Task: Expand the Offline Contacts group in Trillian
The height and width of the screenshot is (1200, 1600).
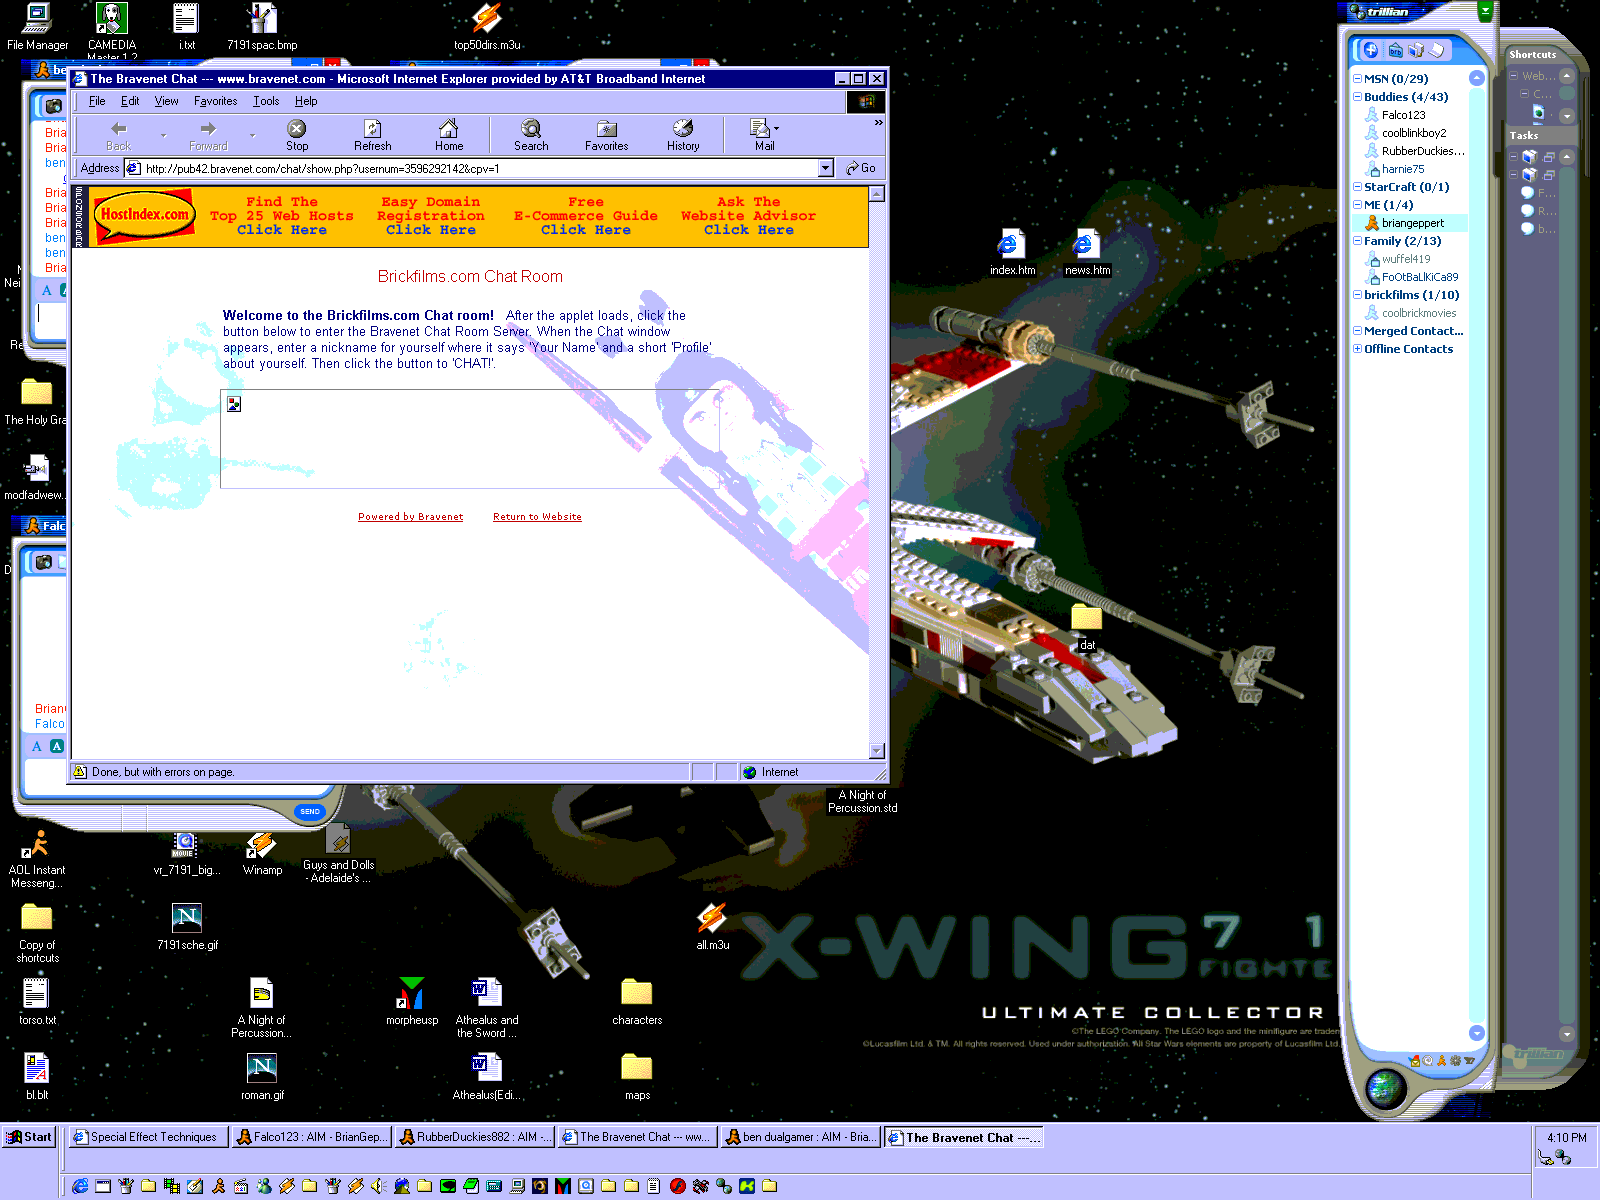Action: tap(1357, 349)
